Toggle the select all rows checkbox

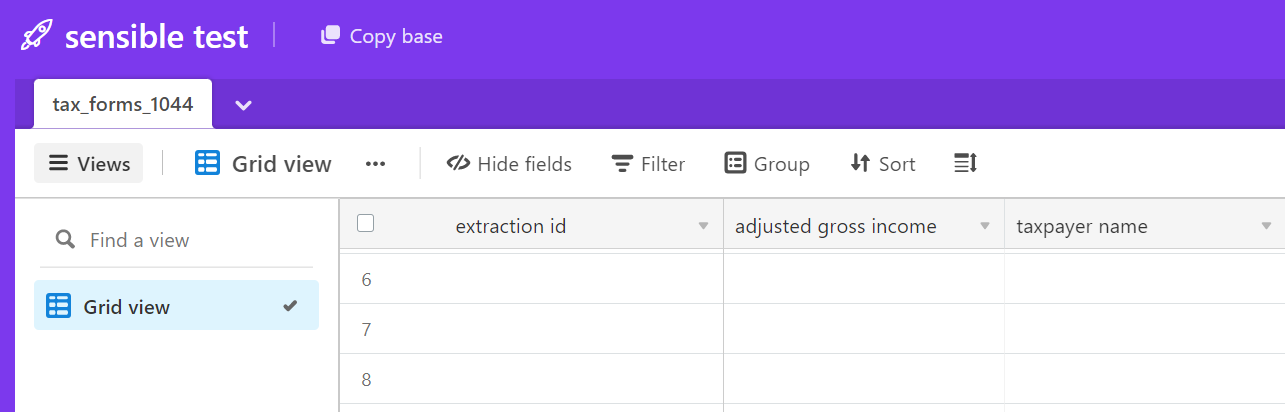(x=365, y=223)
